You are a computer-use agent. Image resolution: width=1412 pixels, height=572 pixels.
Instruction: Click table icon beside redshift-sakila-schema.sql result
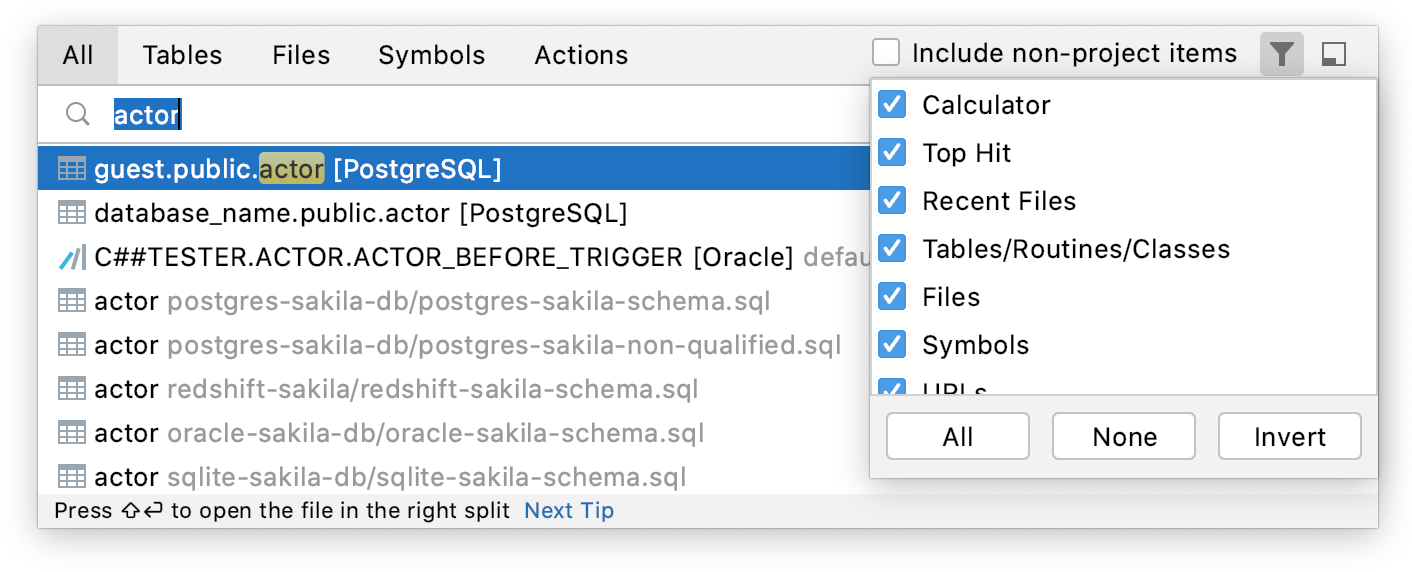pyautogui.click(x=71, y=389)
